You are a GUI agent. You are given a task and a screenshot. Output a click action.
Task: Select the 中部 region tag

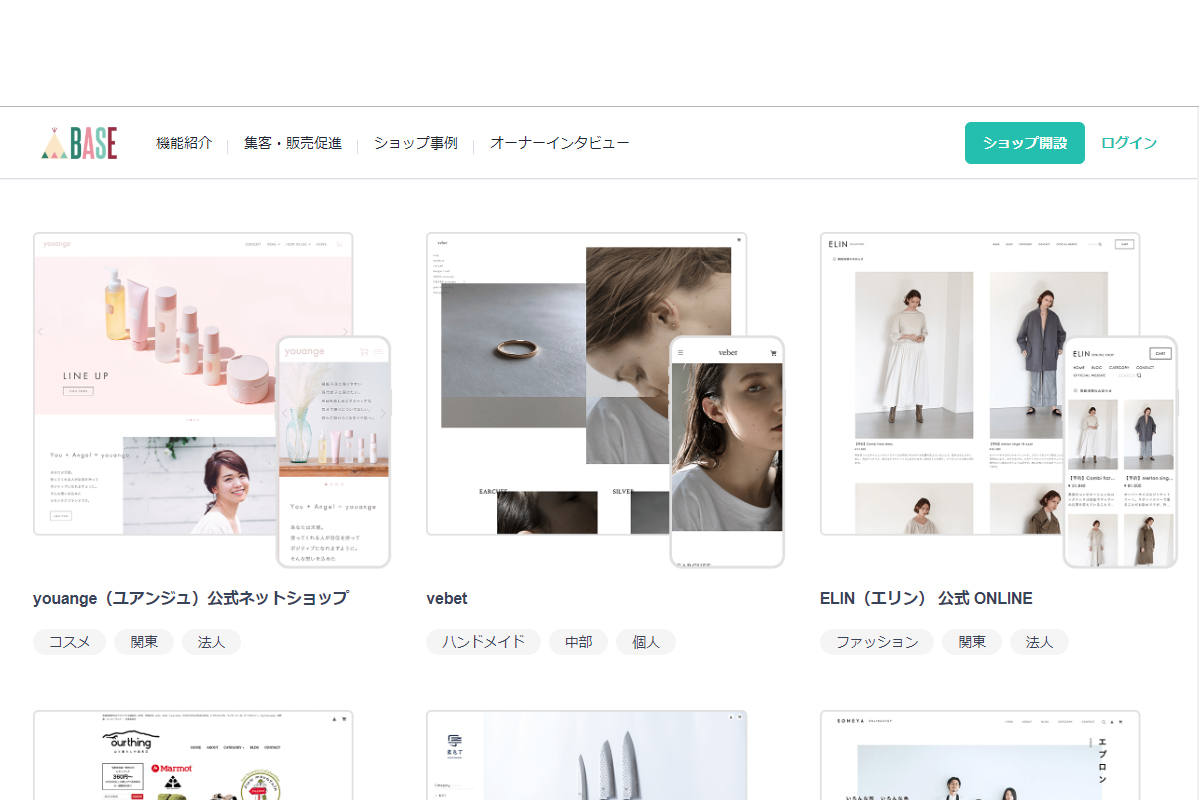pos(578,642)
